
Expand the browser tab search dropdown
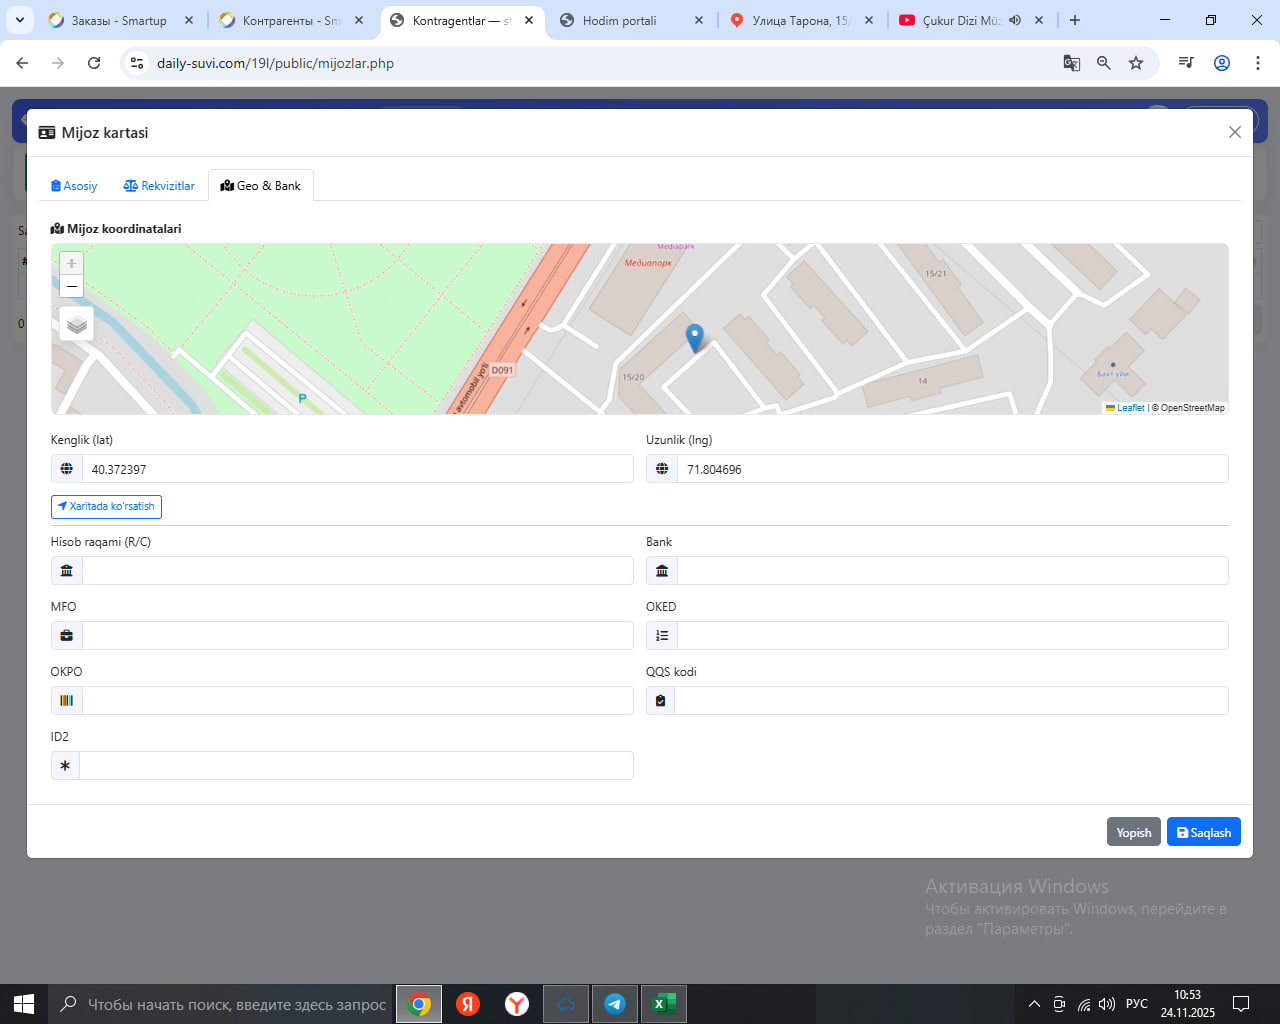point(20,20)
